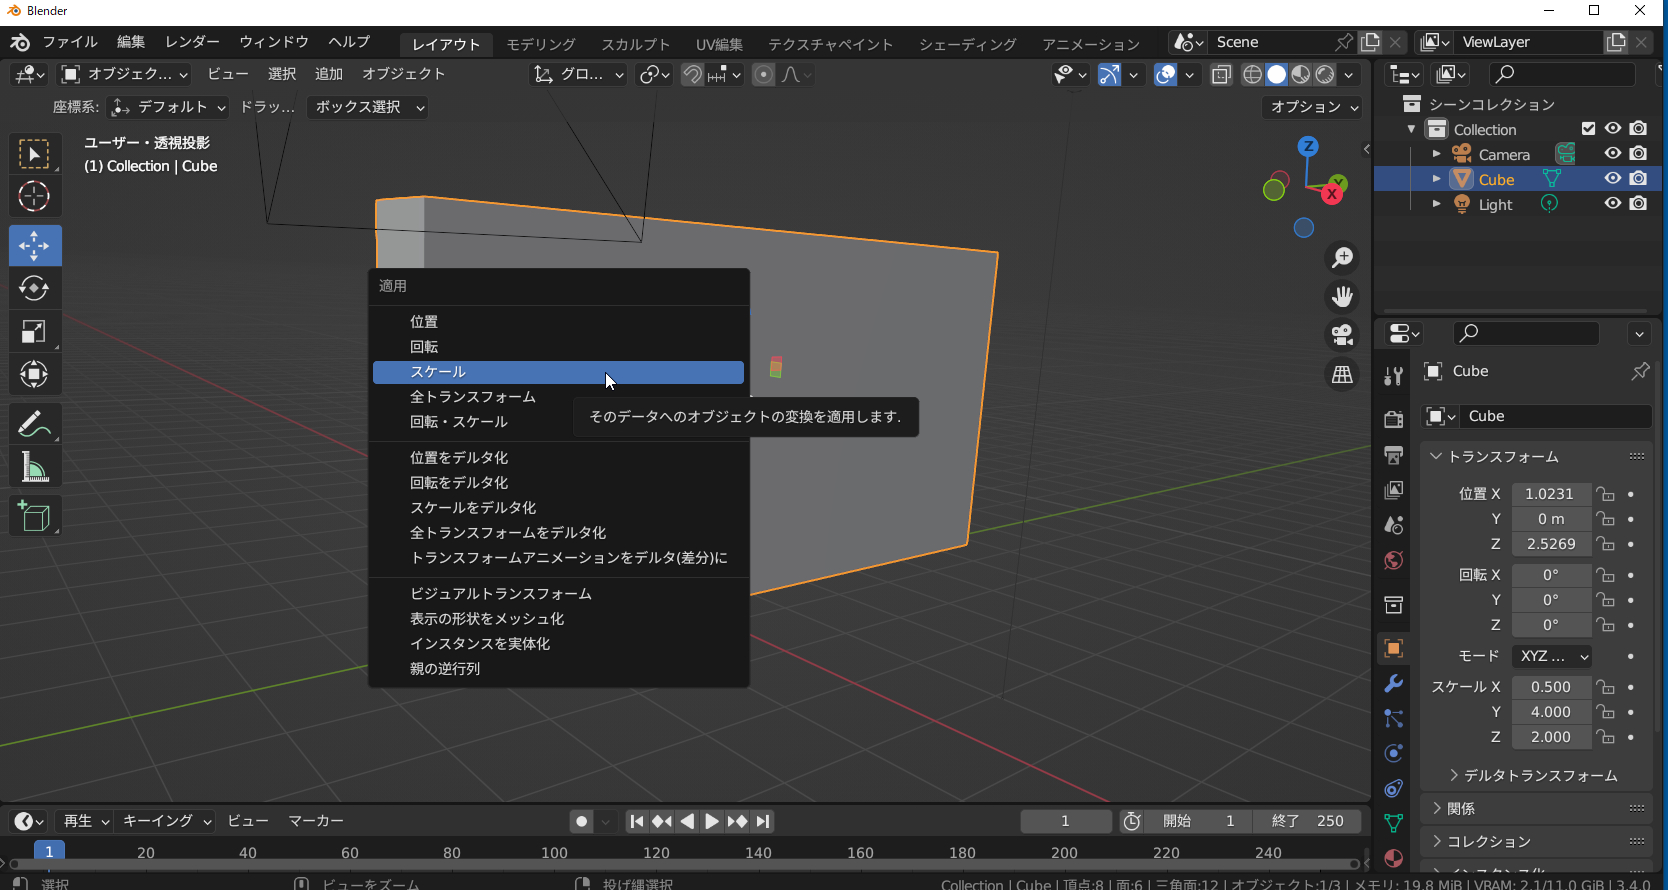Viewport: 1668px width, 890px height.
Task: Toggle camera view in viewport
Action: (x=1342, y=335)
